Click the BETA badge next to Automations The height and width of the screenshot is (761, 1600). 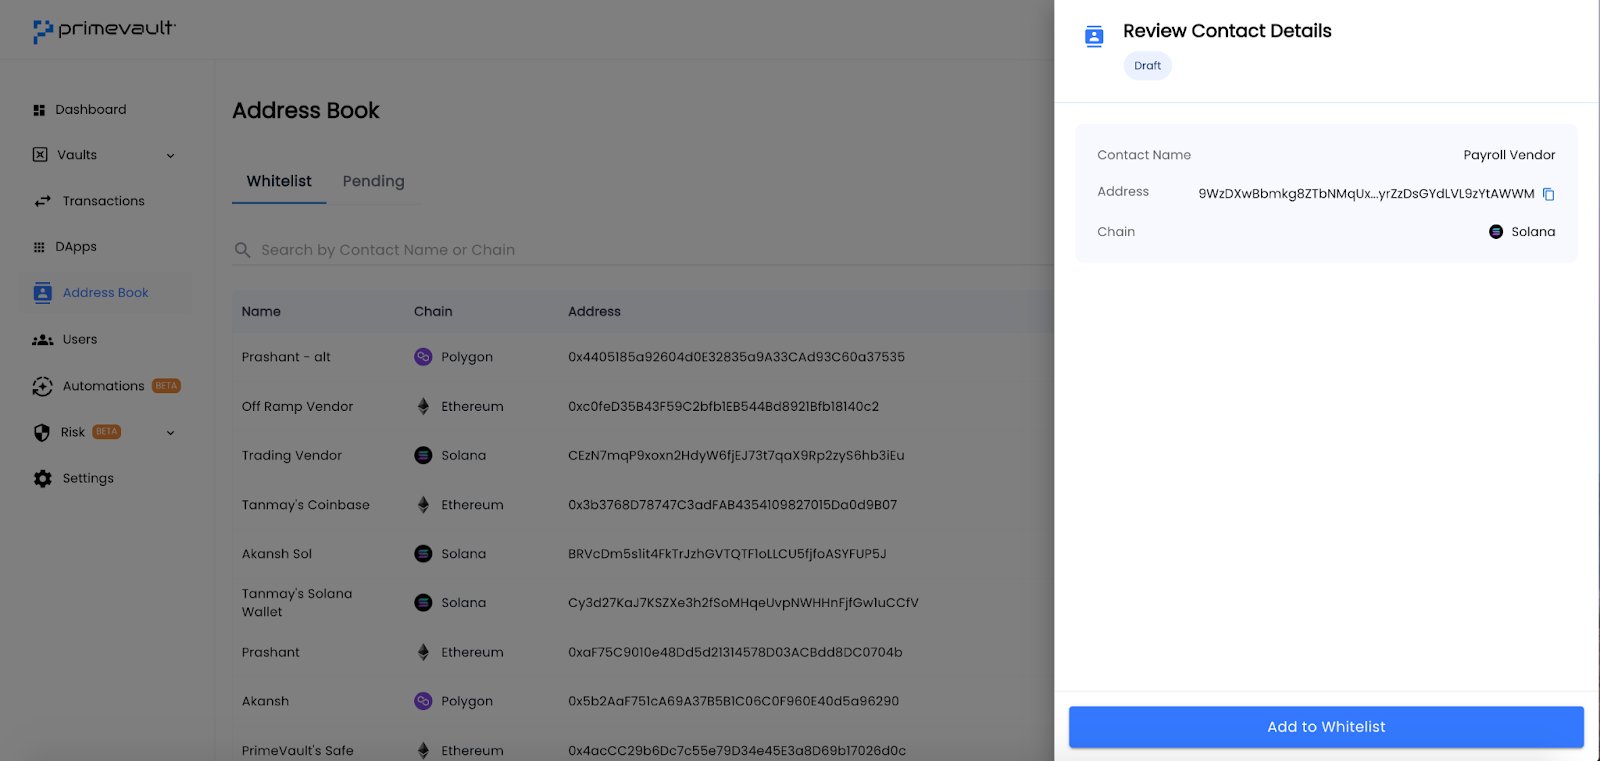pos(166,386)
